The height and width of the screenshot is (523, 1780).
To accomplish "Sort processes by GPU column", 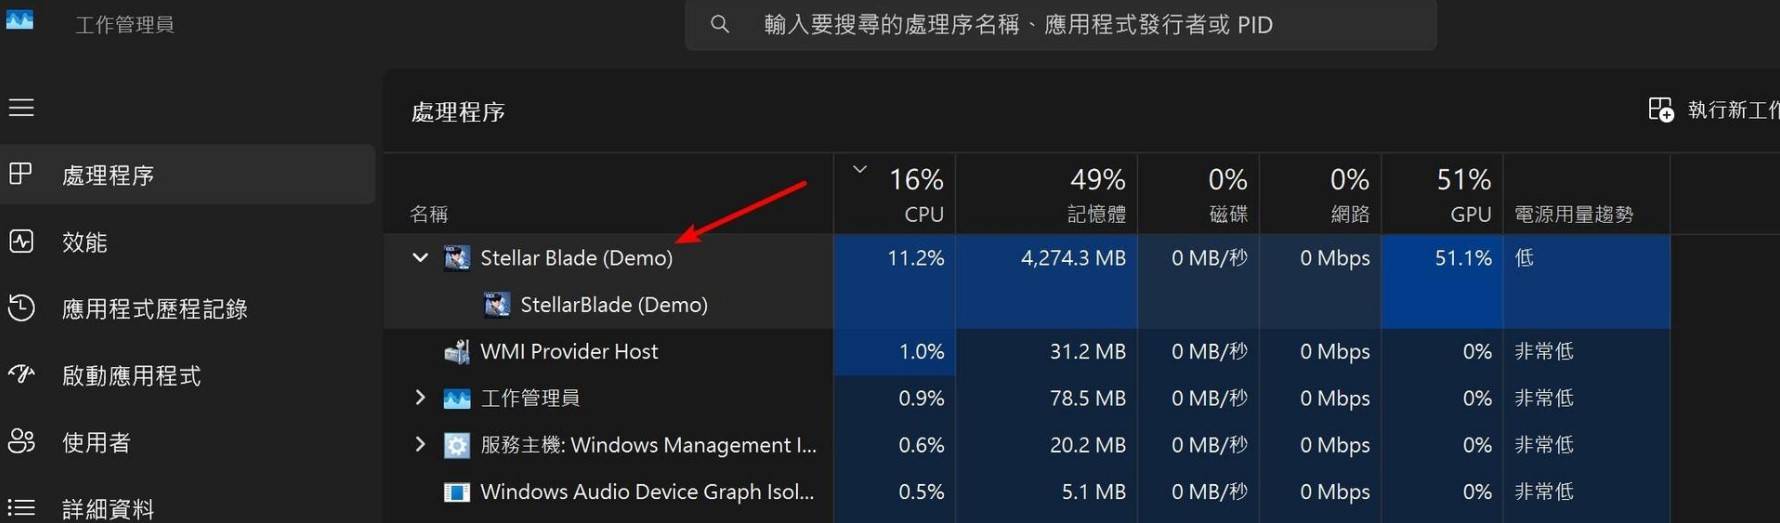I will (1441, 194).
